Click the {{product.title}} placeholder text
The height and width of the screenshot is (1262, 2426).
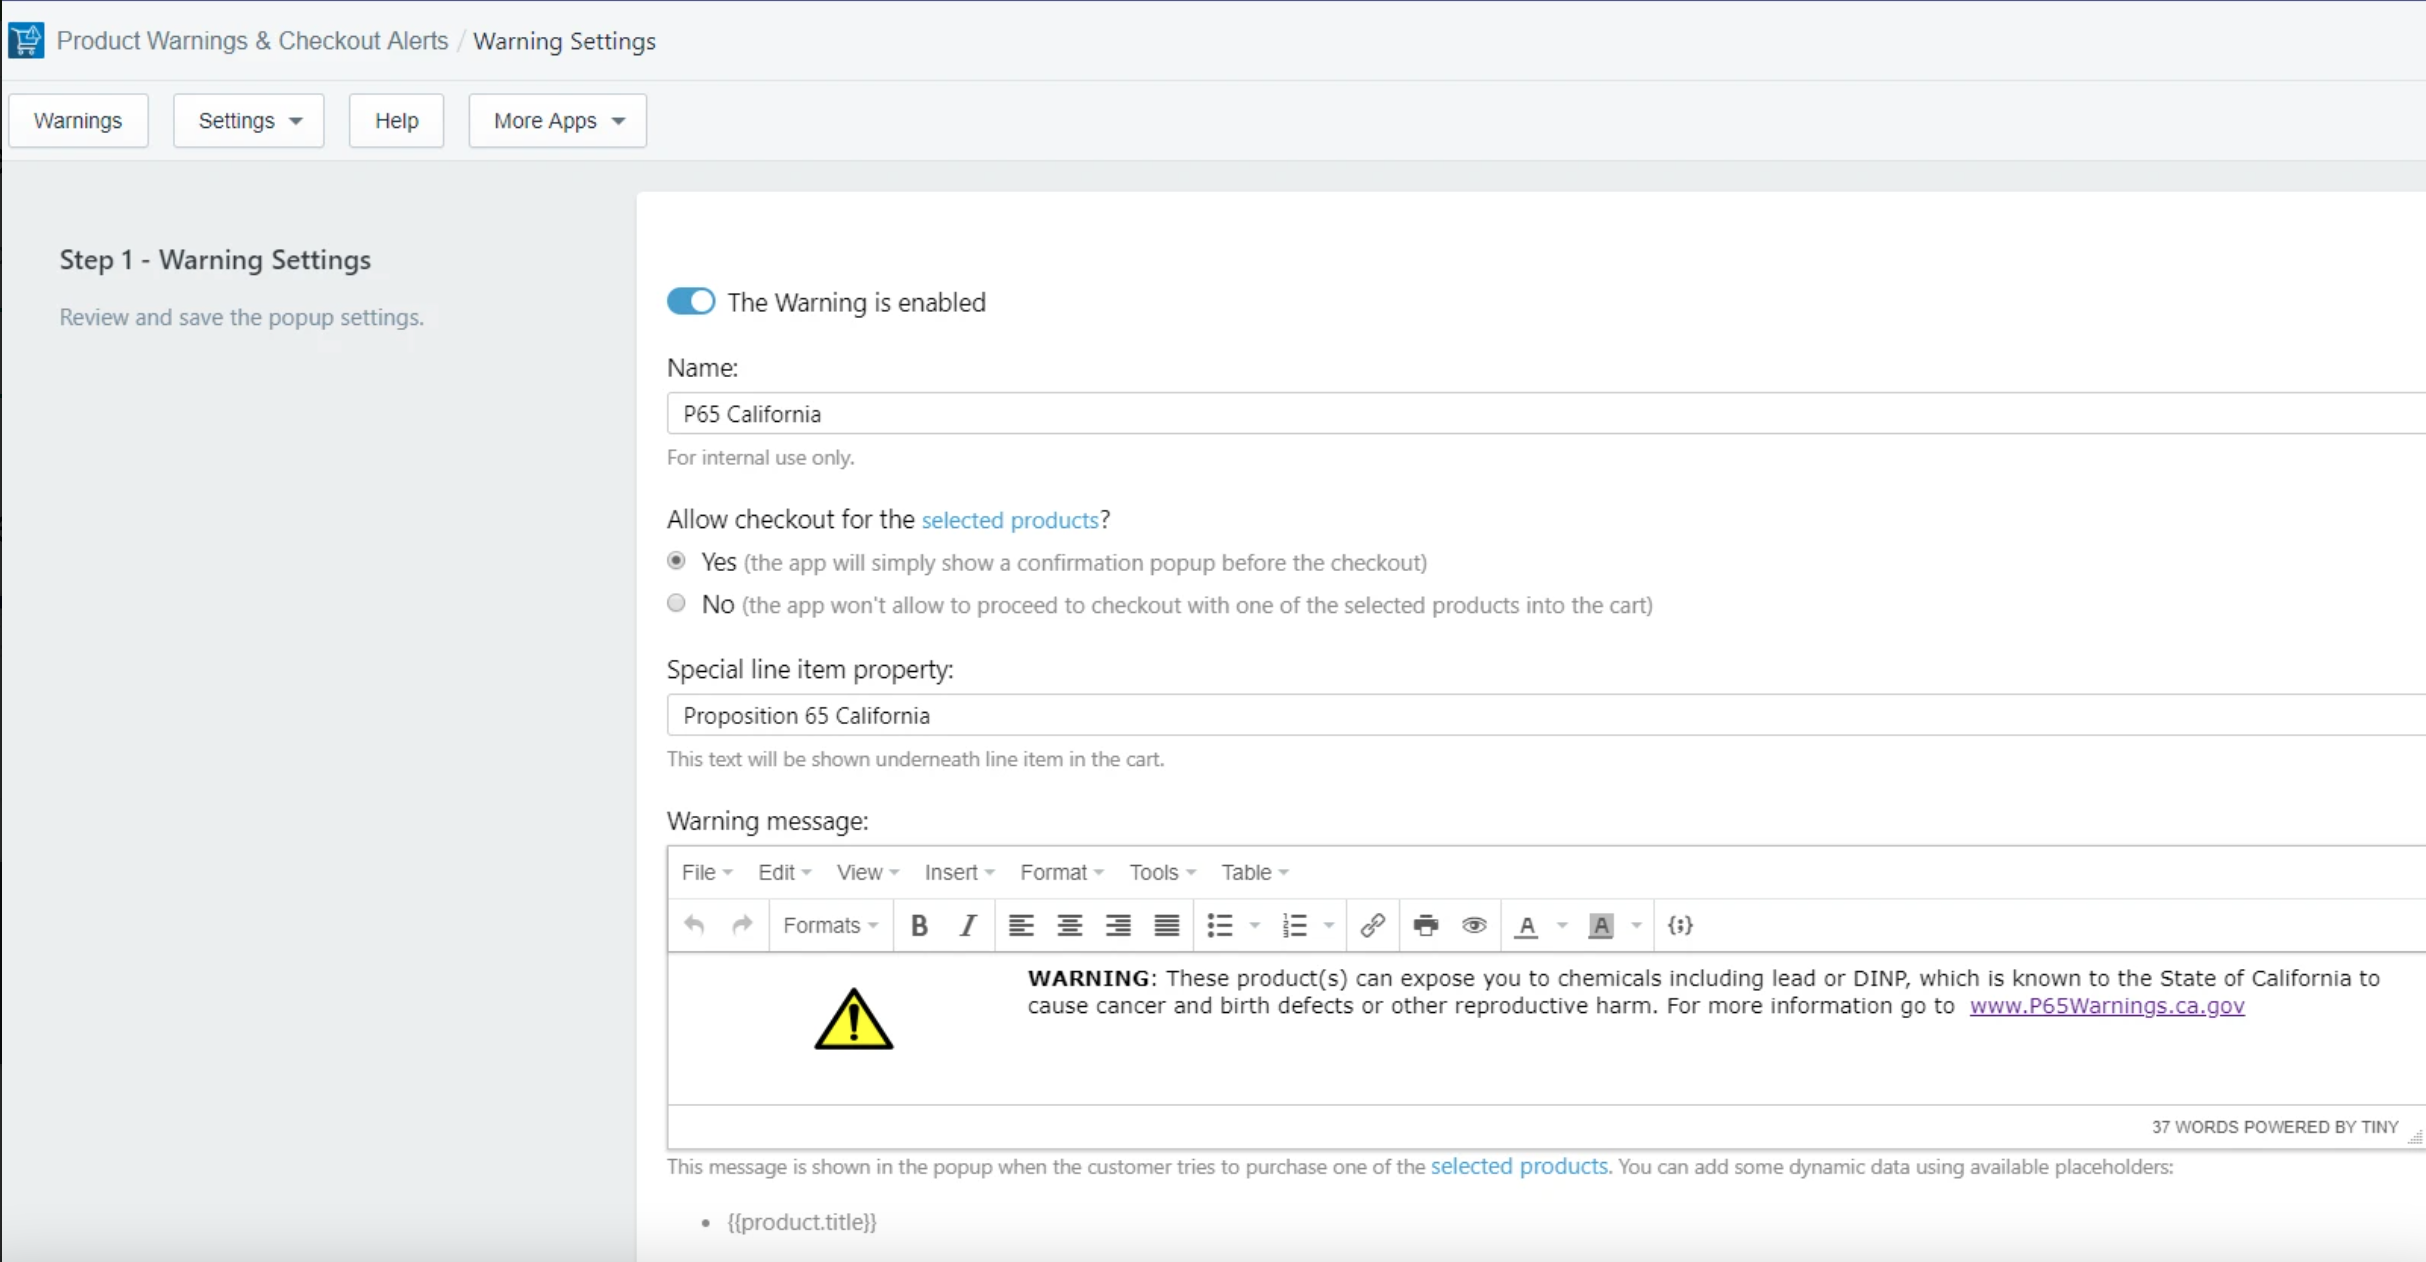(x=802, y=1222)
